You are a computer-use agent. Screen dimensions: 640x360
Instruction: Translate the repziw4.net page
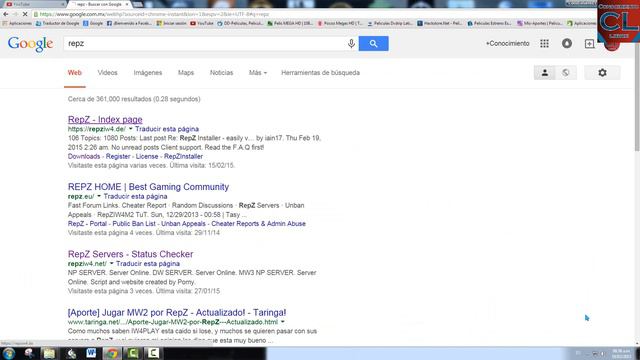pos(148,264)
